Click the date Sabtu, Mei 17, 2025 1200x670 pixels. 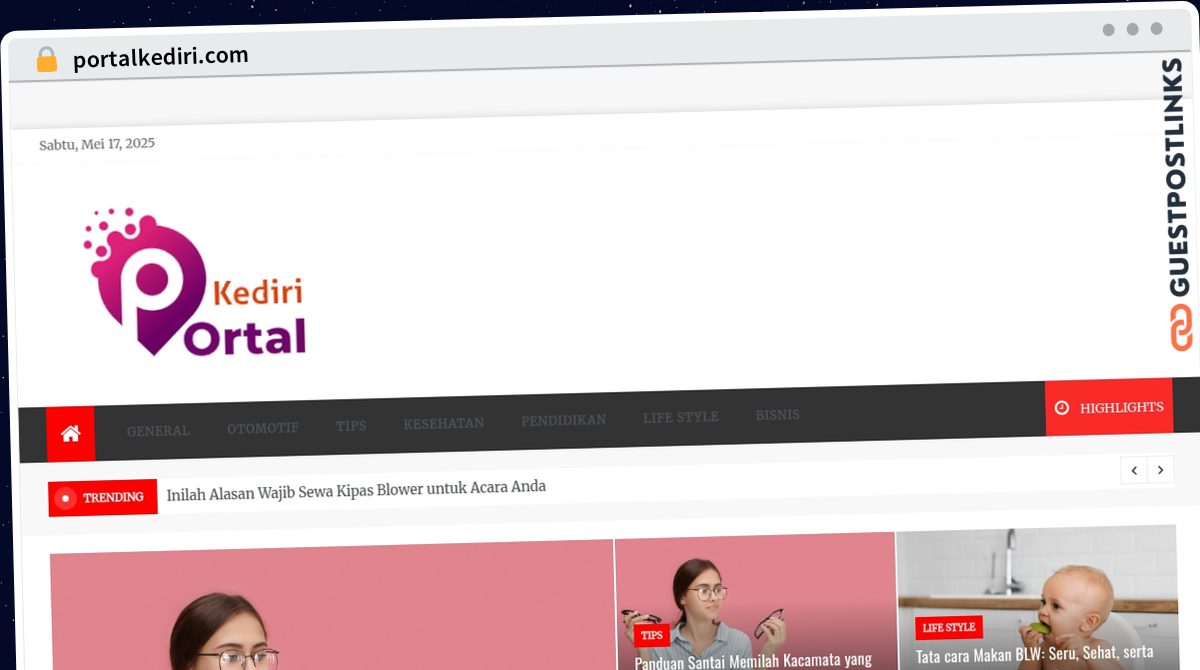click(x=97, y=144)
